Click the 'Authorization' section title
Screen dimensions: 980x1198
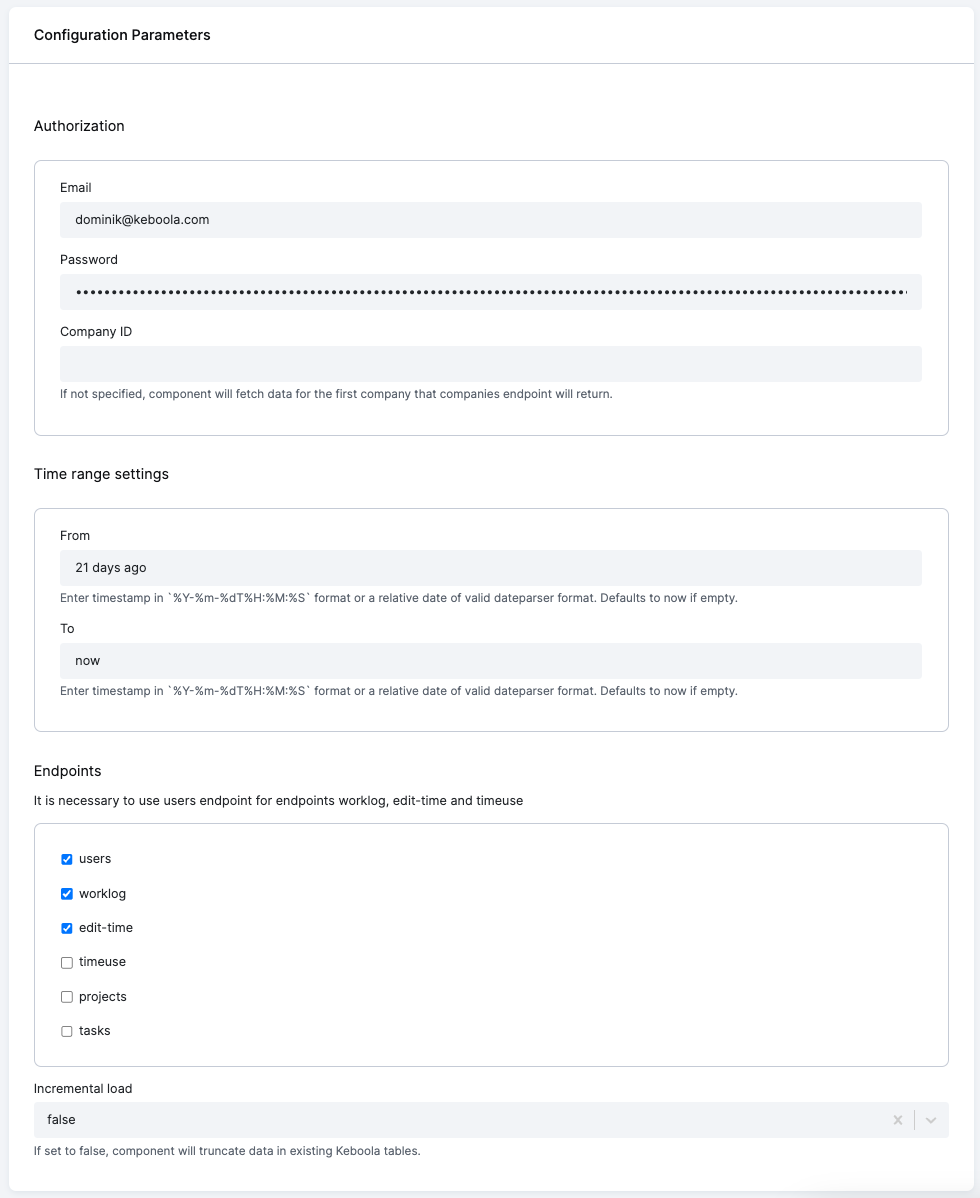[79, 126]
